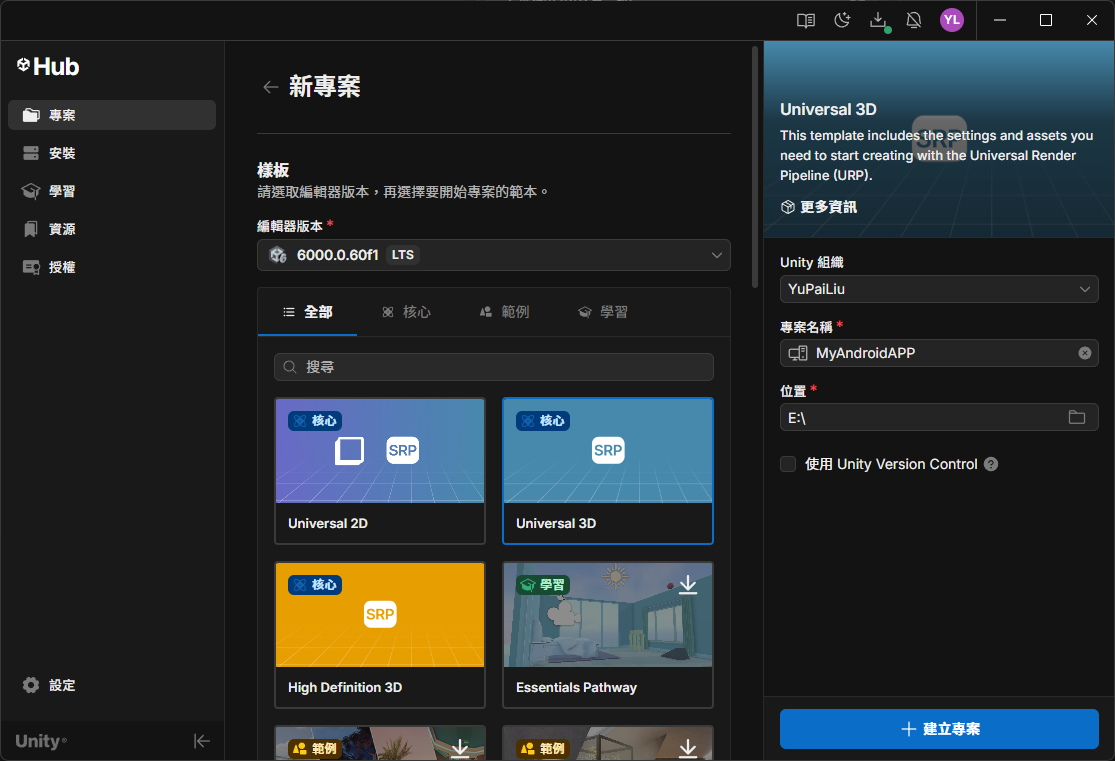Switch to the 範例 template tab

[x=506, y=311]
